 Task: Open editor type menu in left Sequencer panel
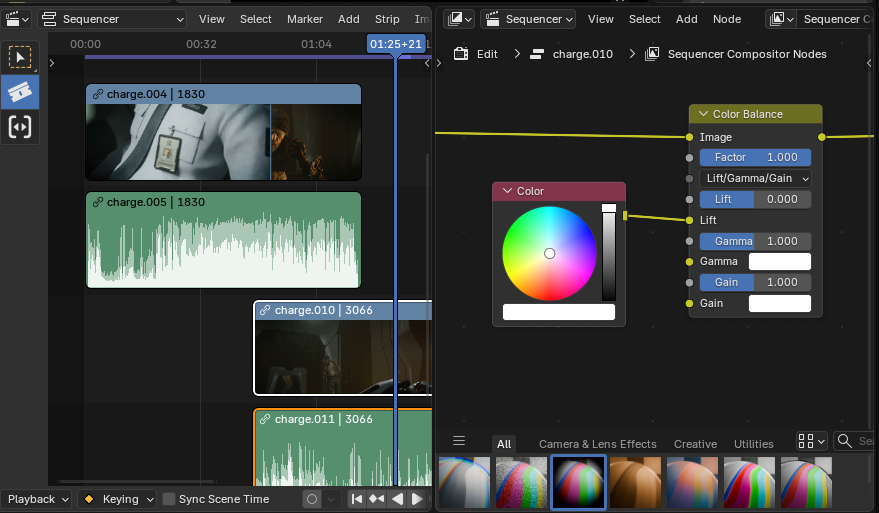16,19
